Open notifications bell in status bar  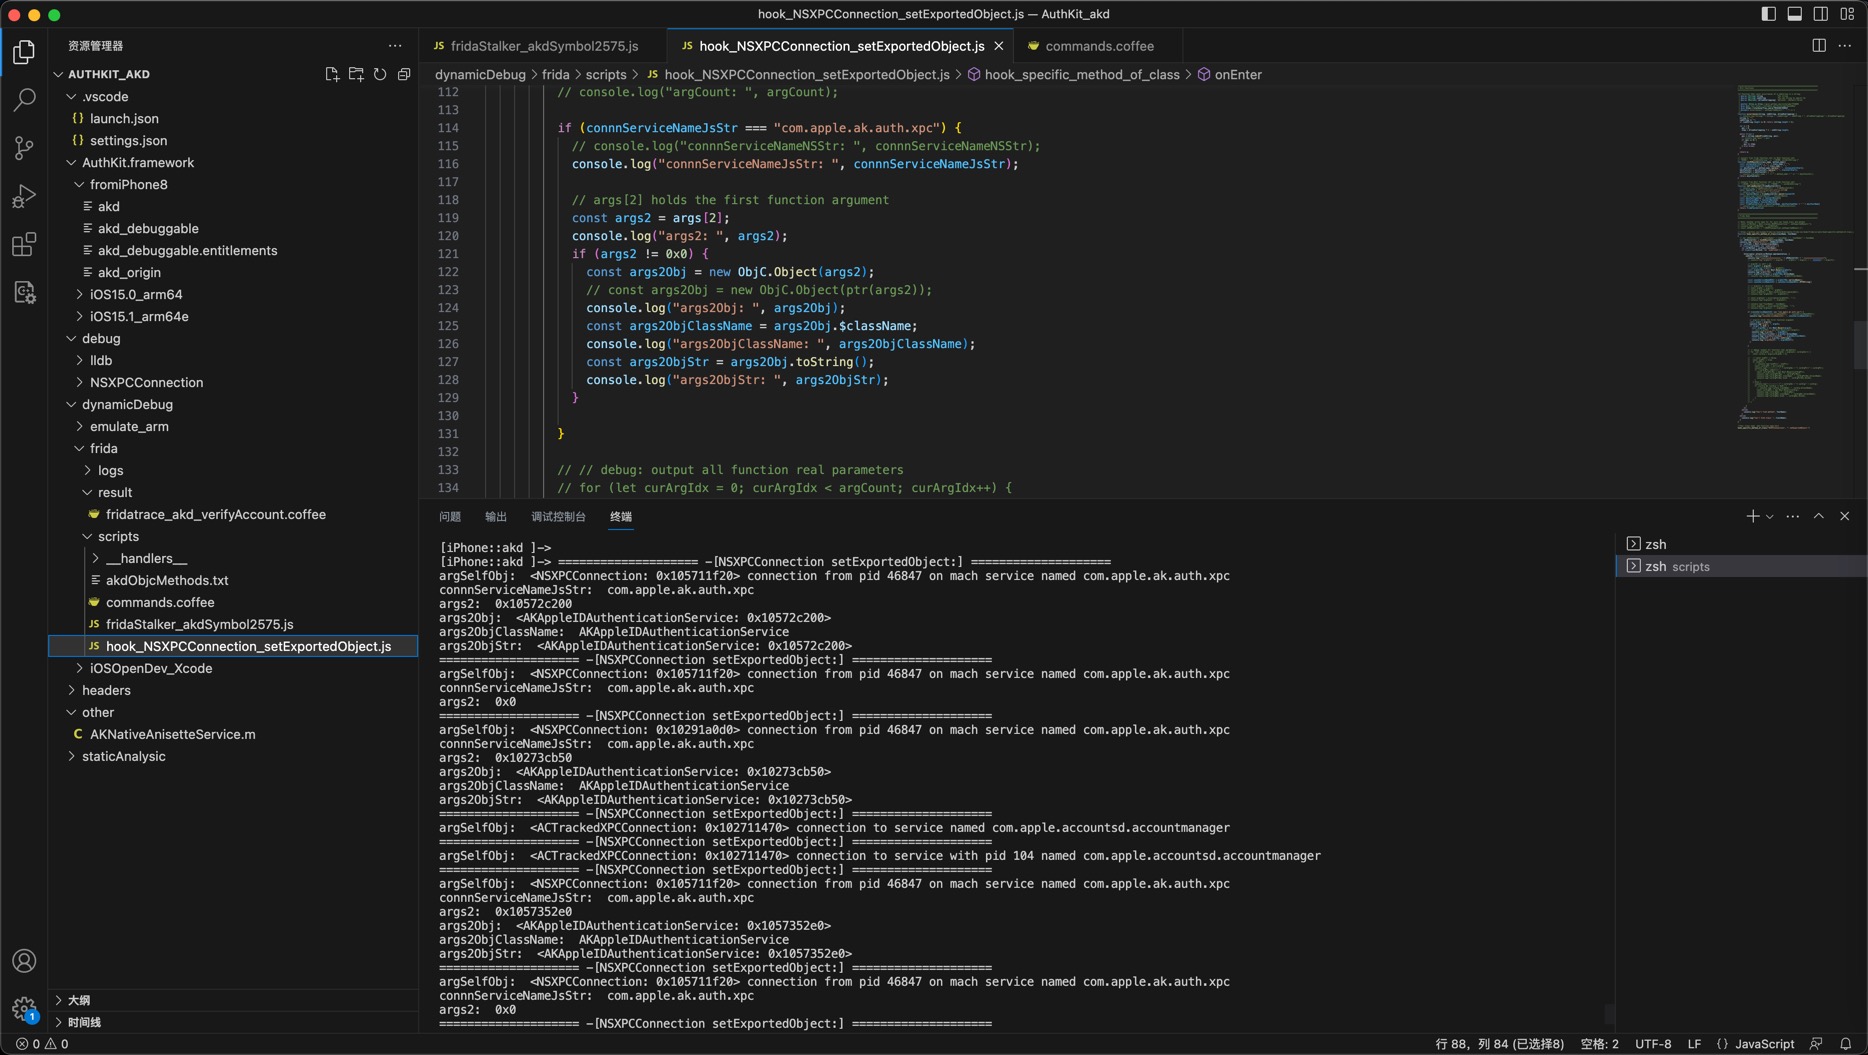(1845, 1044)
